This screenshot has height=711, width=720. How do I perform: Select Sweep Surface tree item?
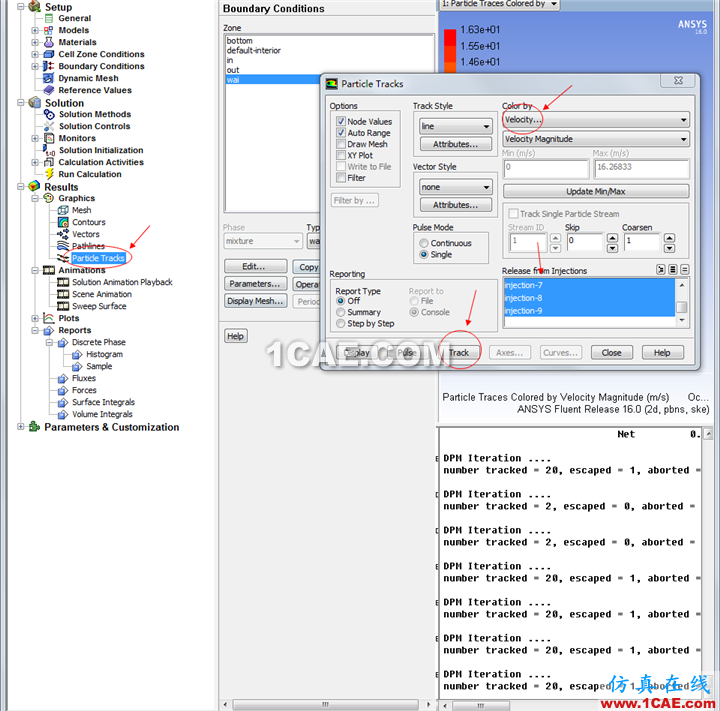tap(99, 306)
